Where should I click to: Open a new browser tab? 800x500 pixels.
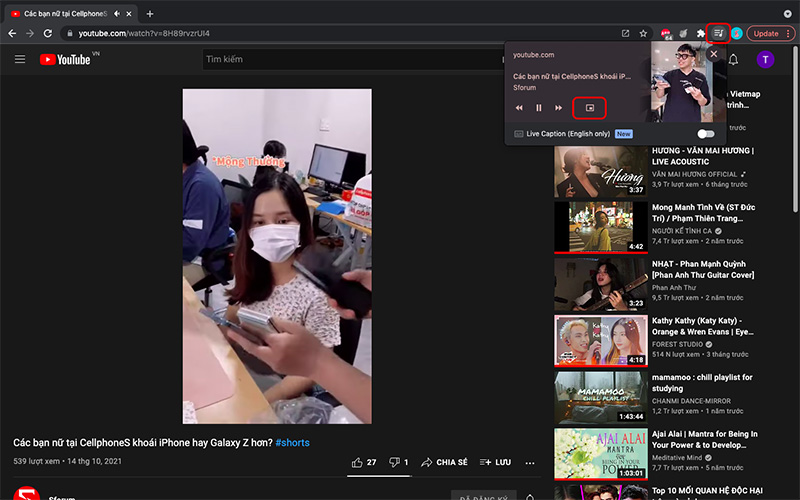[149, 14]
